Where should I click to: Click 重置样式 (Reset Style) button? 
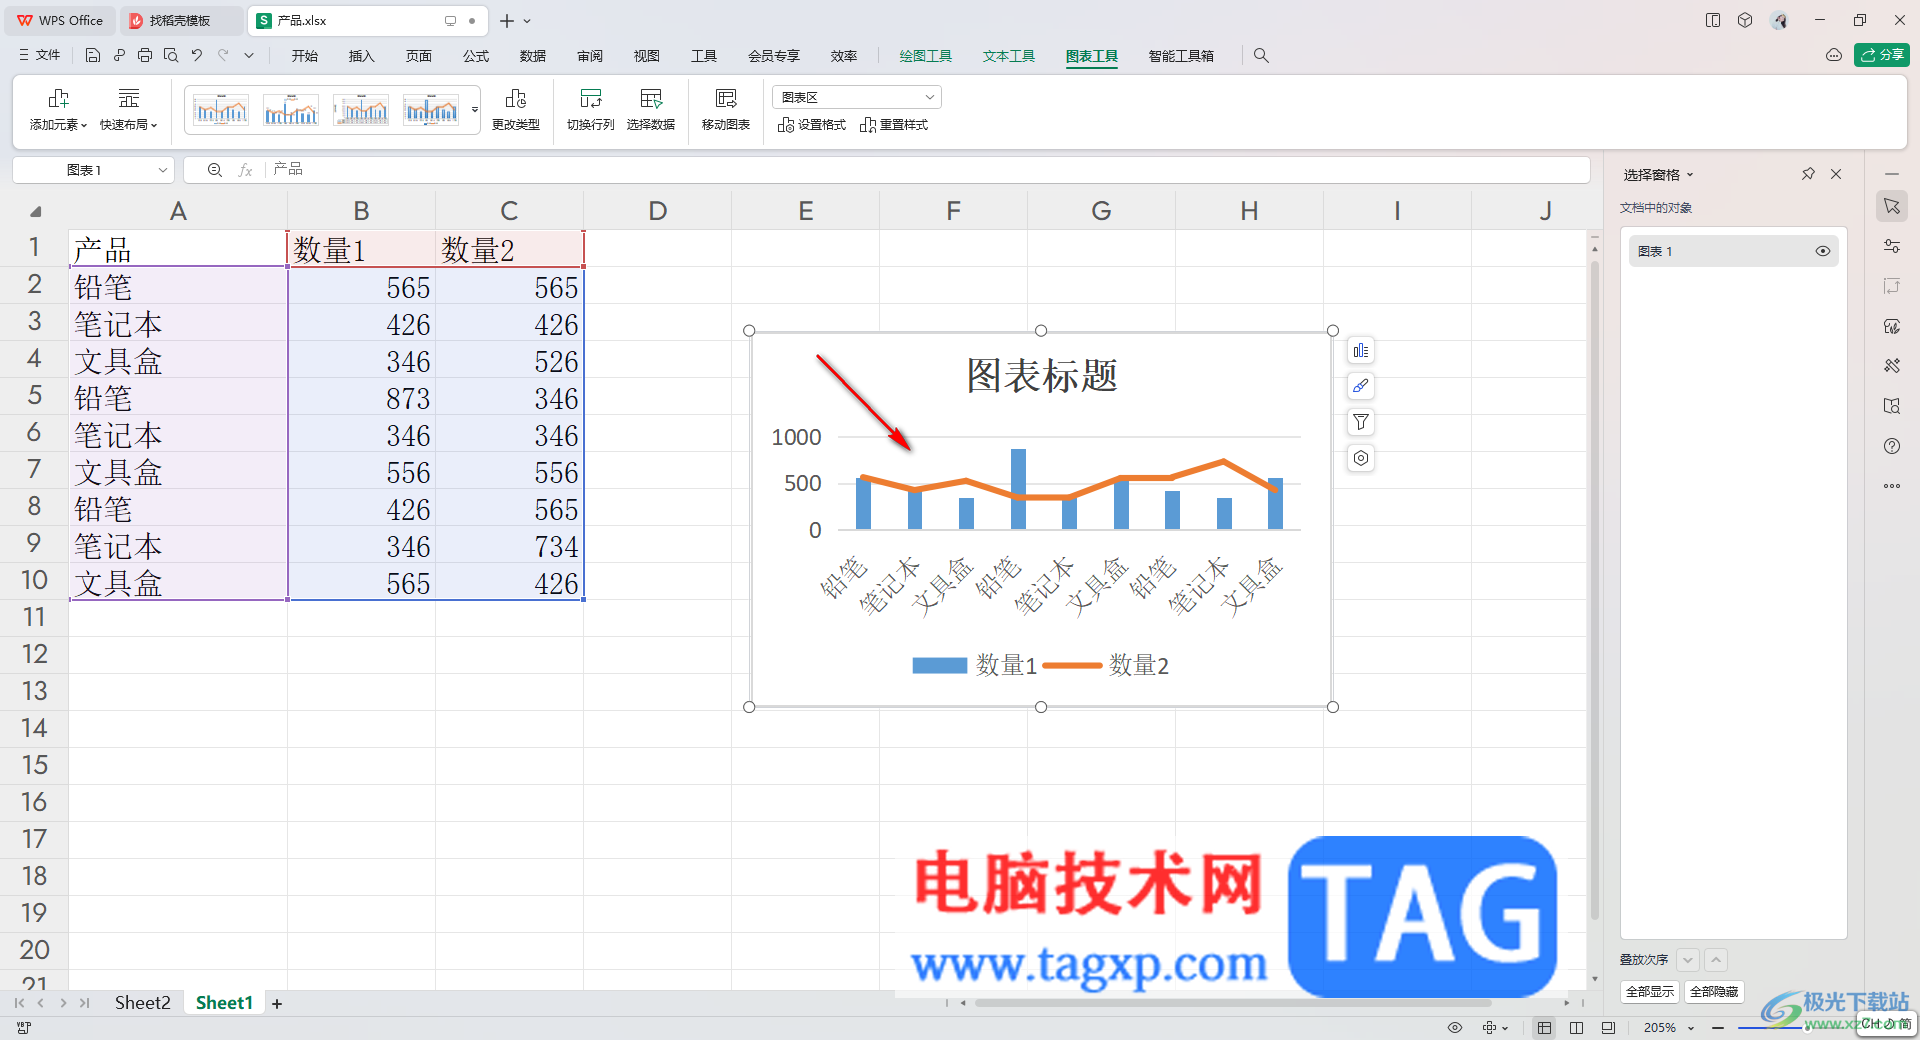[894, 125]
